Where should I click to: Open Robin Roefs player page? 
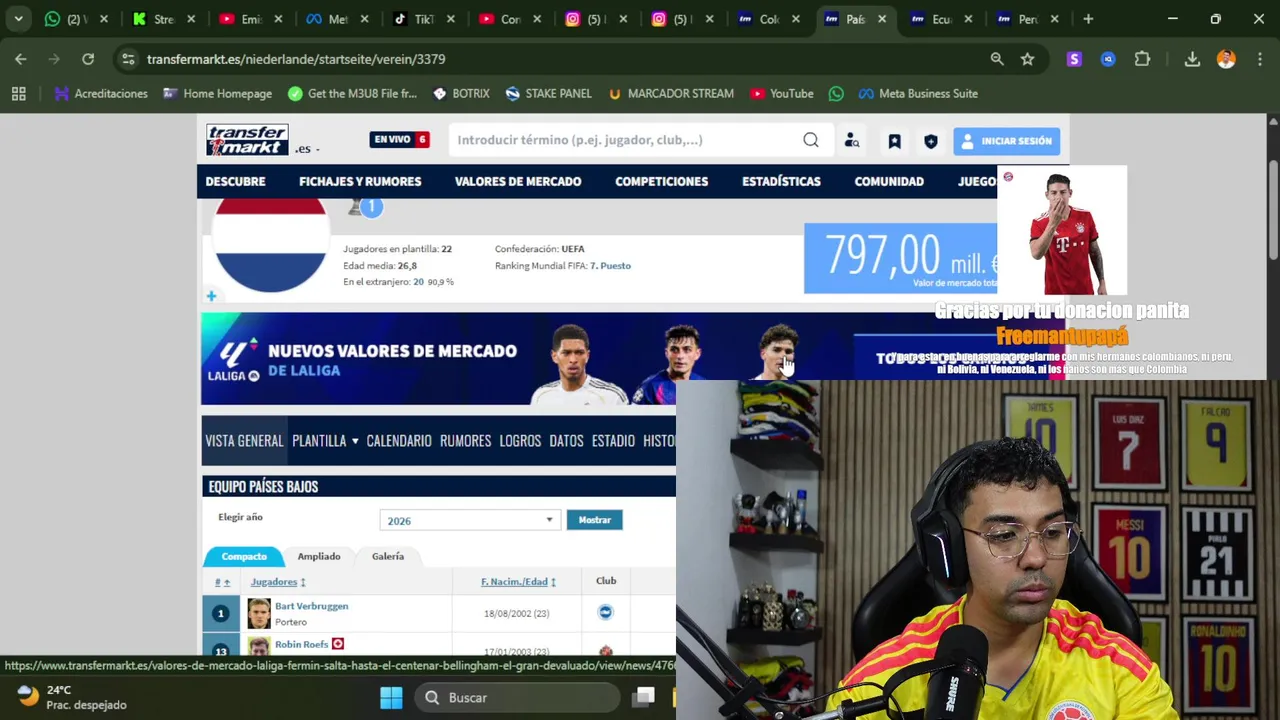coord(302,645)
